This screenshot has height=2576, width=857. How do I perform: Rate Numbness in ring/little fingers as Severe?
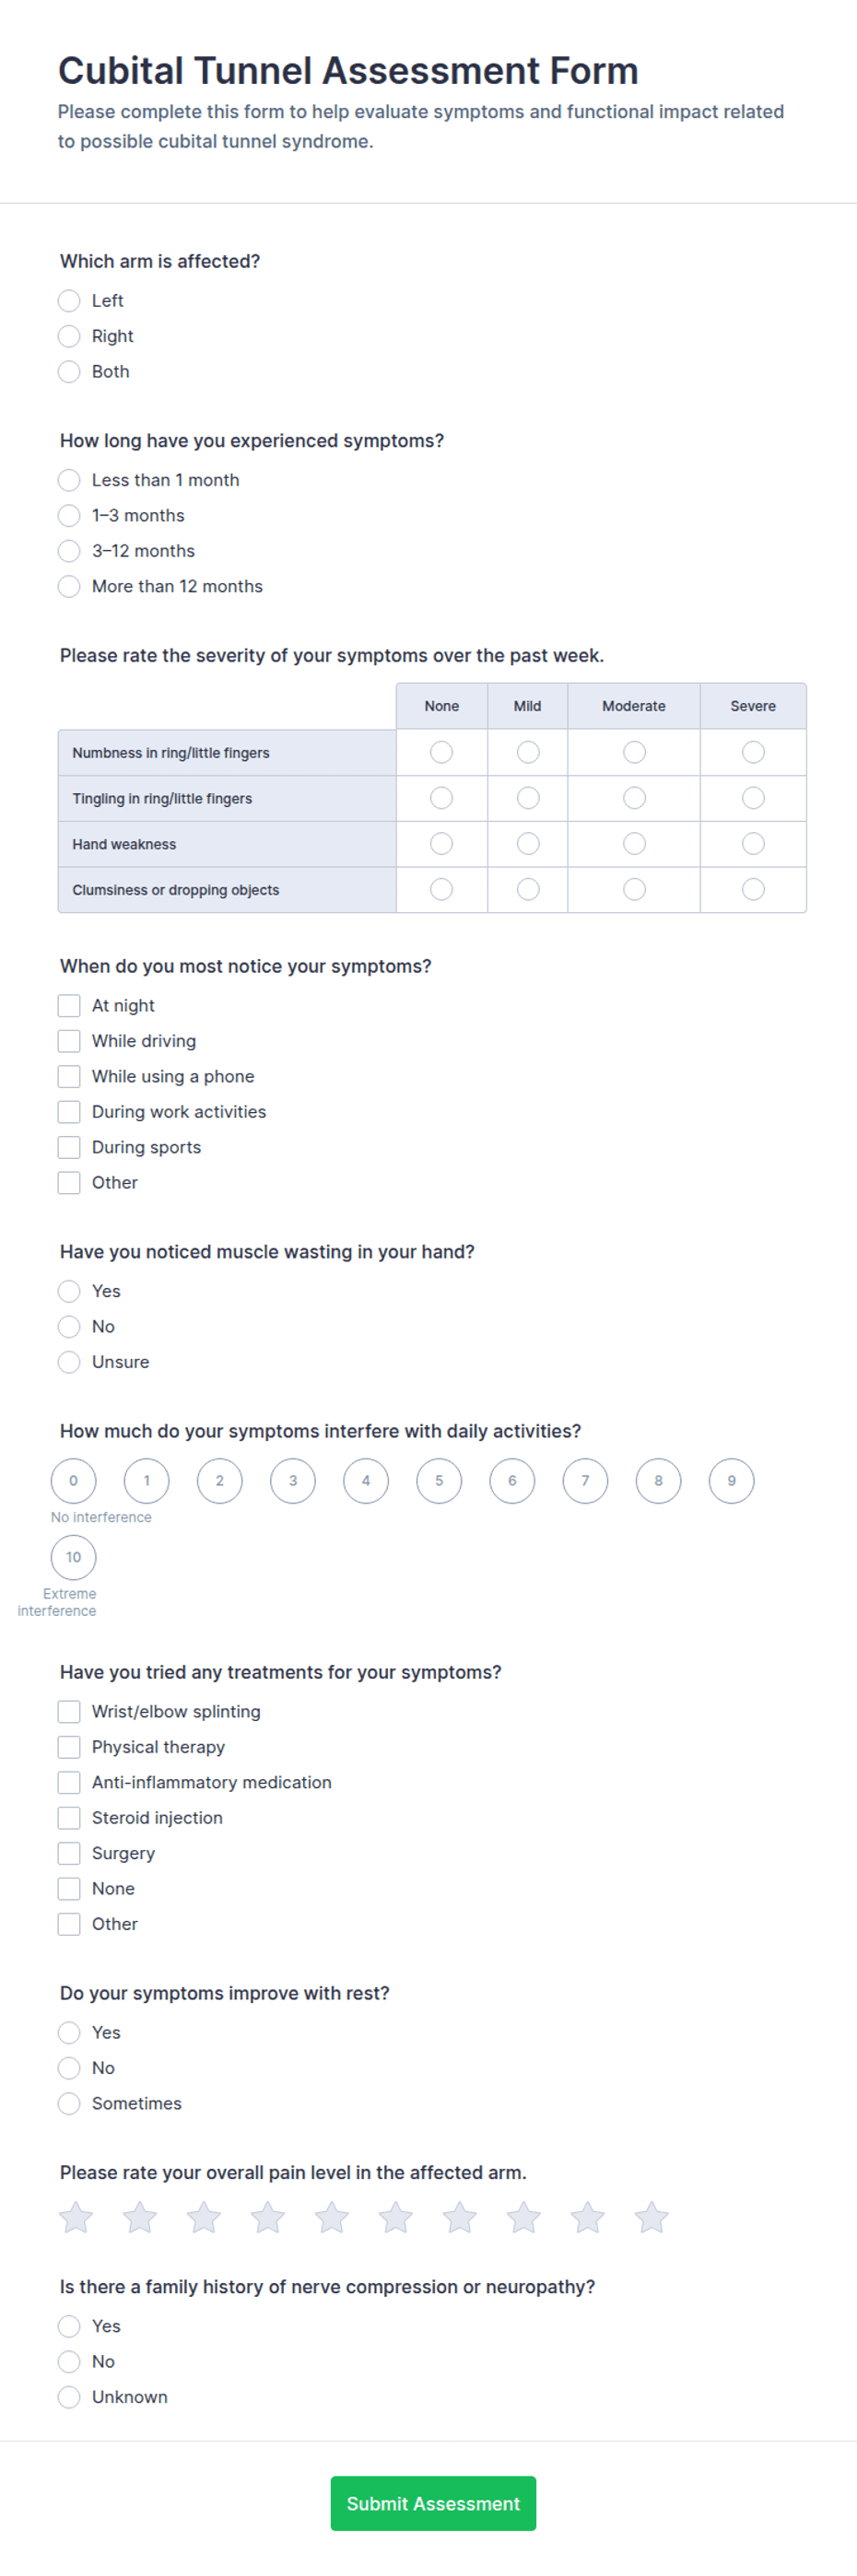click(753, 752)
